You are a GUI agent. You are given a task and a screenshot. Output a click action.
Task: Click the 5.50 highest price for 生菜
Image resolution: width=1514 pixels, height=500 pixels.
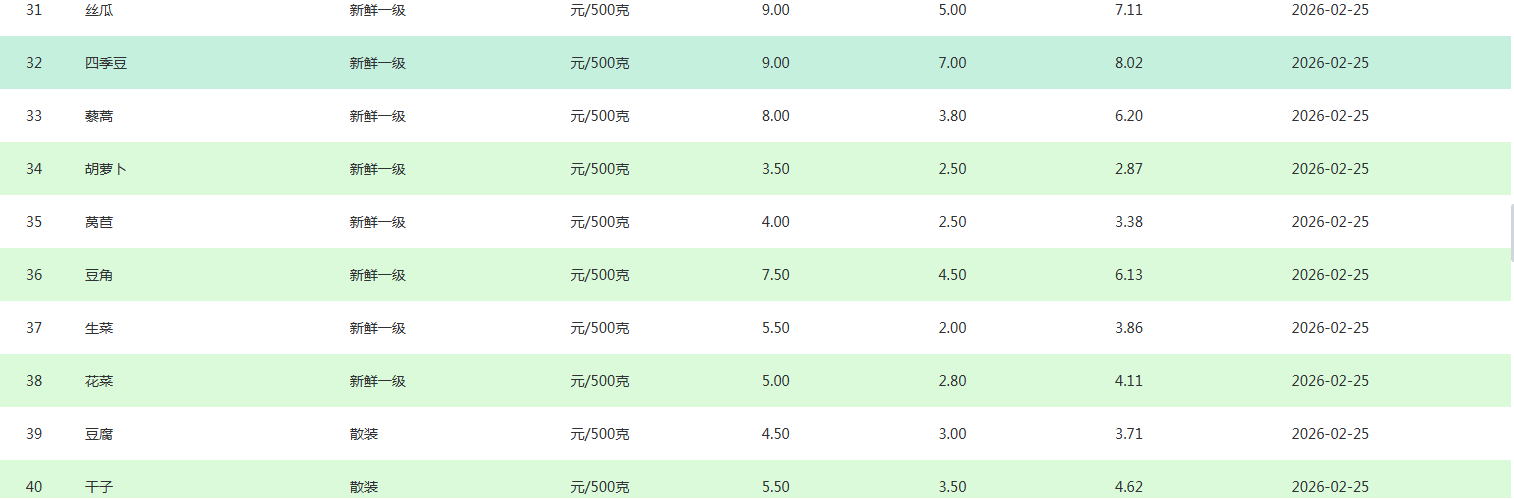776,328
